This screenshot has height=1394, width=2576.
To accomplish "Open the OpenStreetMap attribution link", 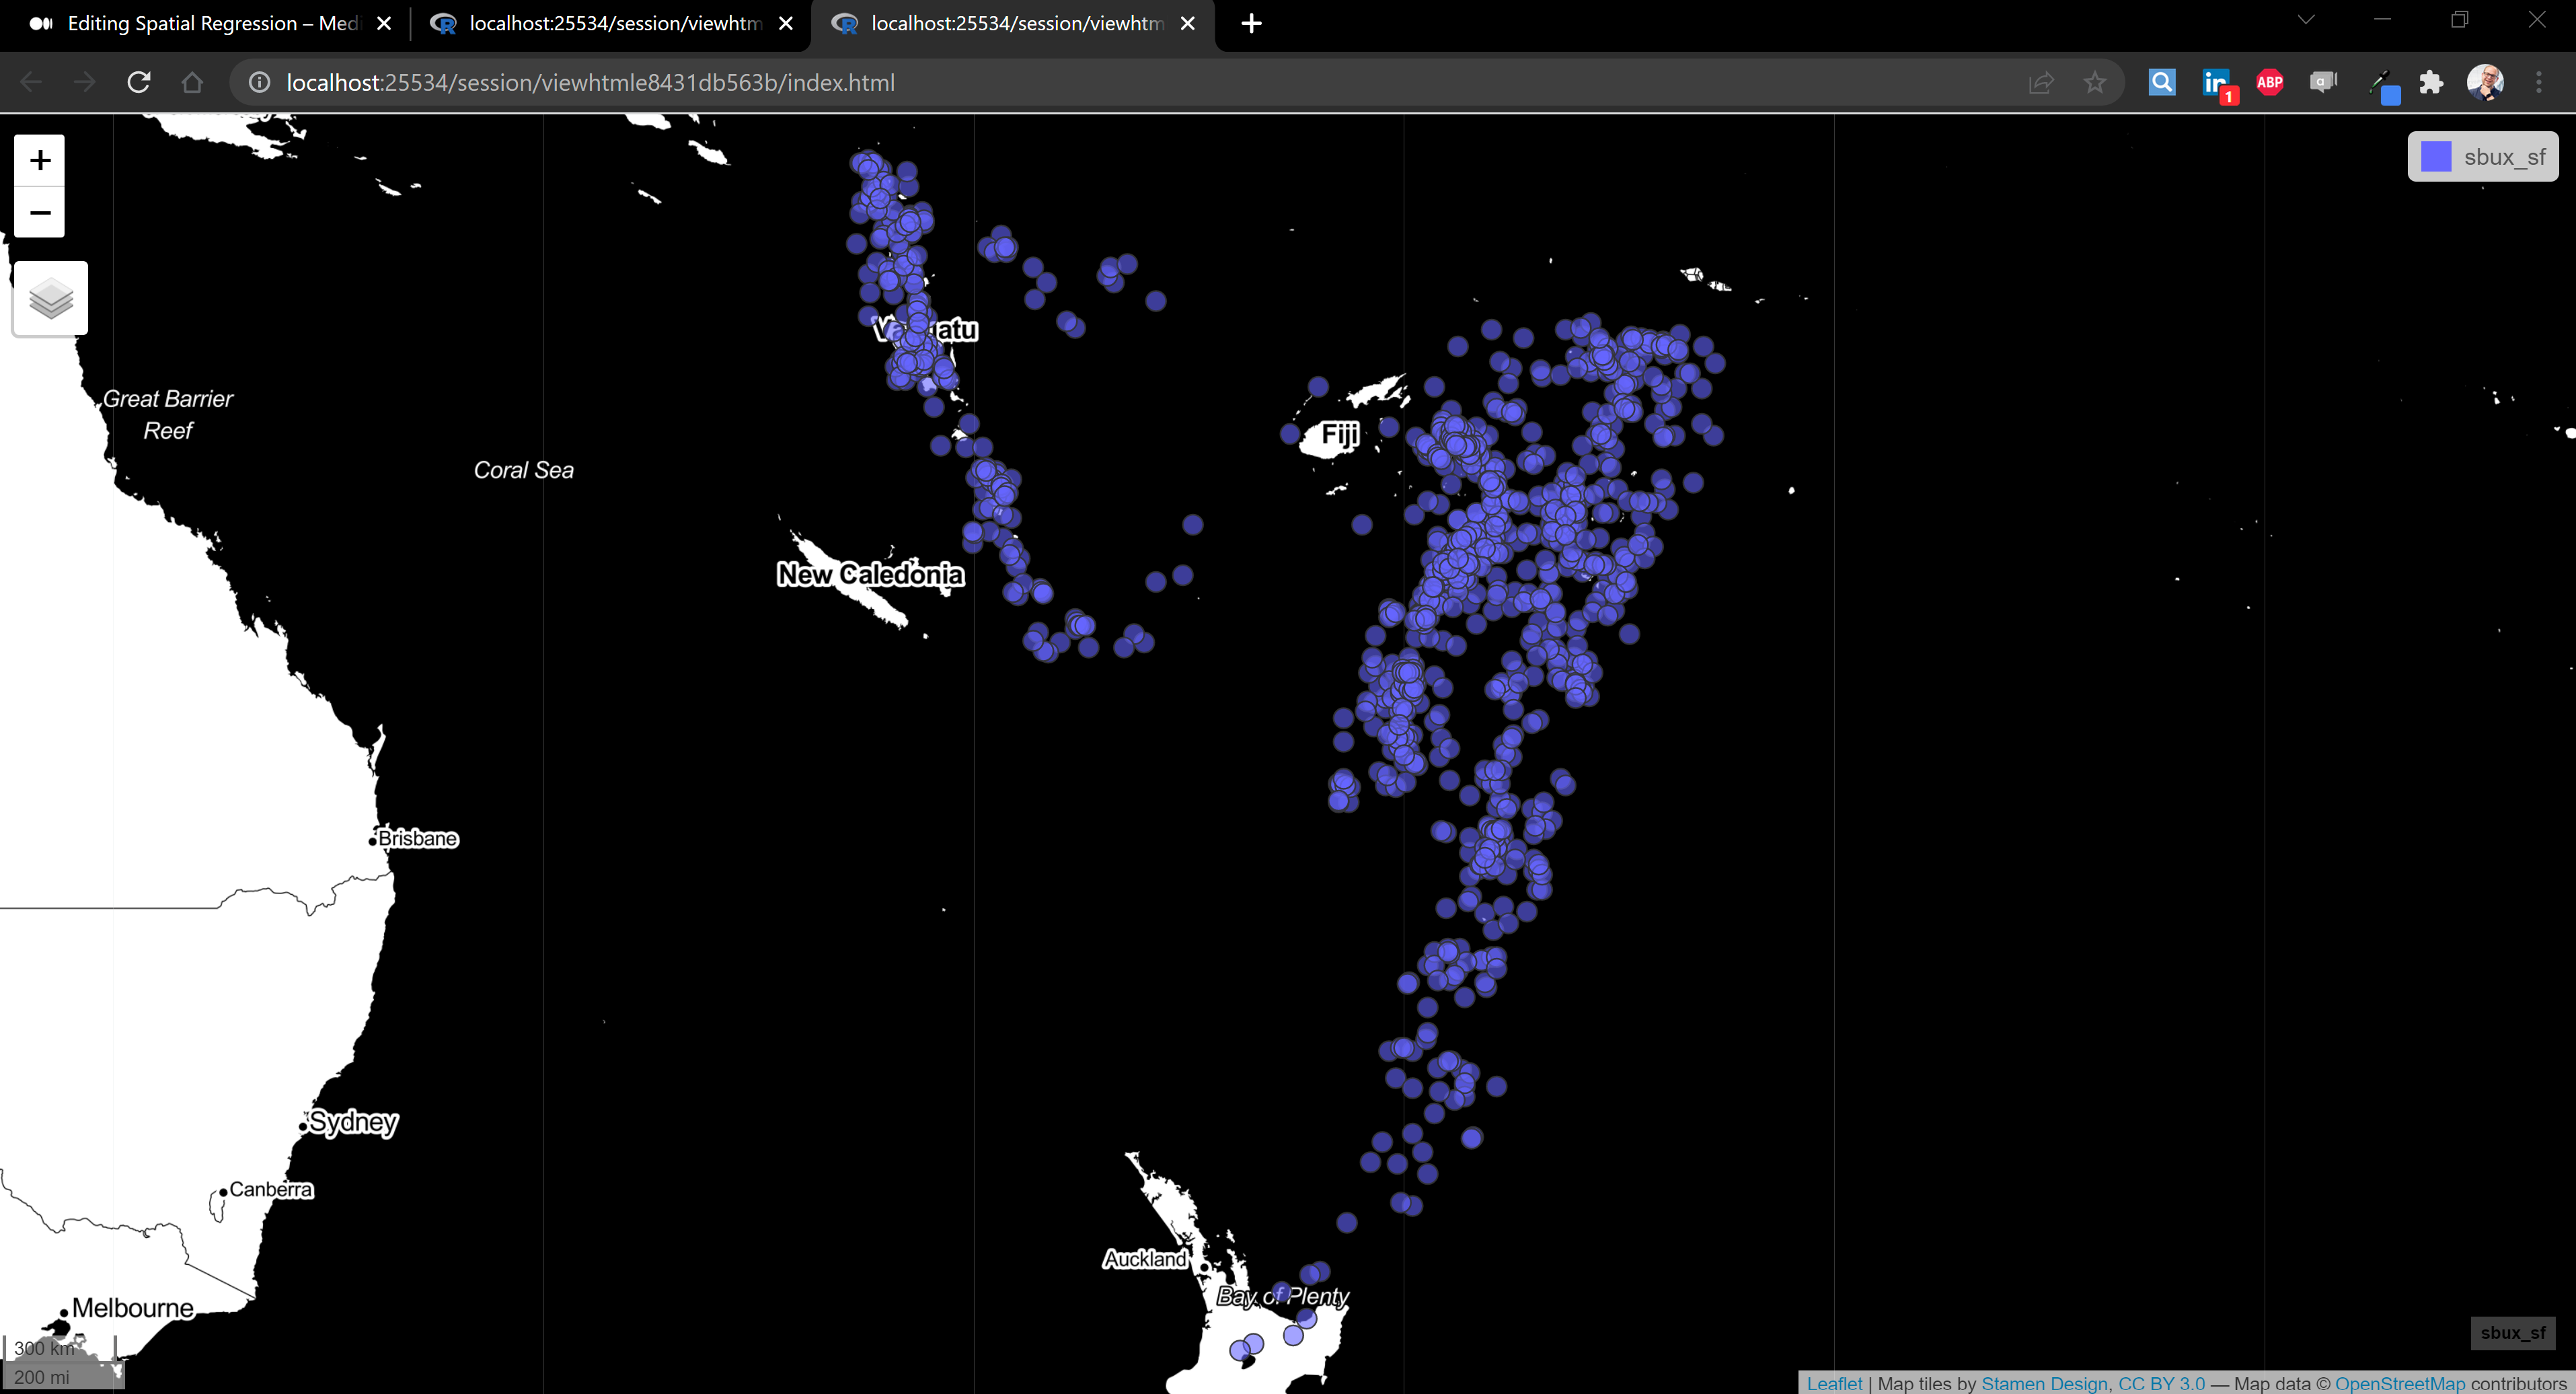I will 2399,1383.
